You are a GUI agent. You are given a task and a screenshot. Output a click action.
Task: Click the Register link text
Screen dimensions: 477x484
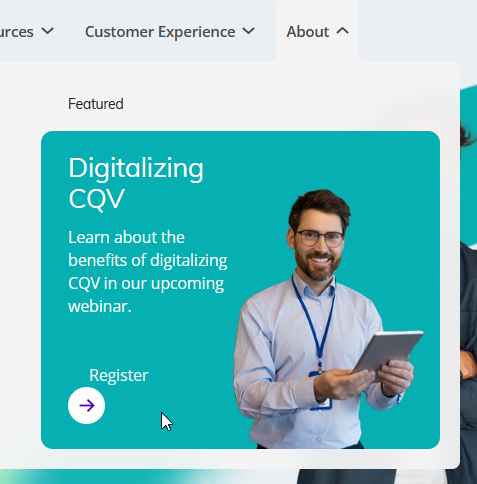point(119,375)
